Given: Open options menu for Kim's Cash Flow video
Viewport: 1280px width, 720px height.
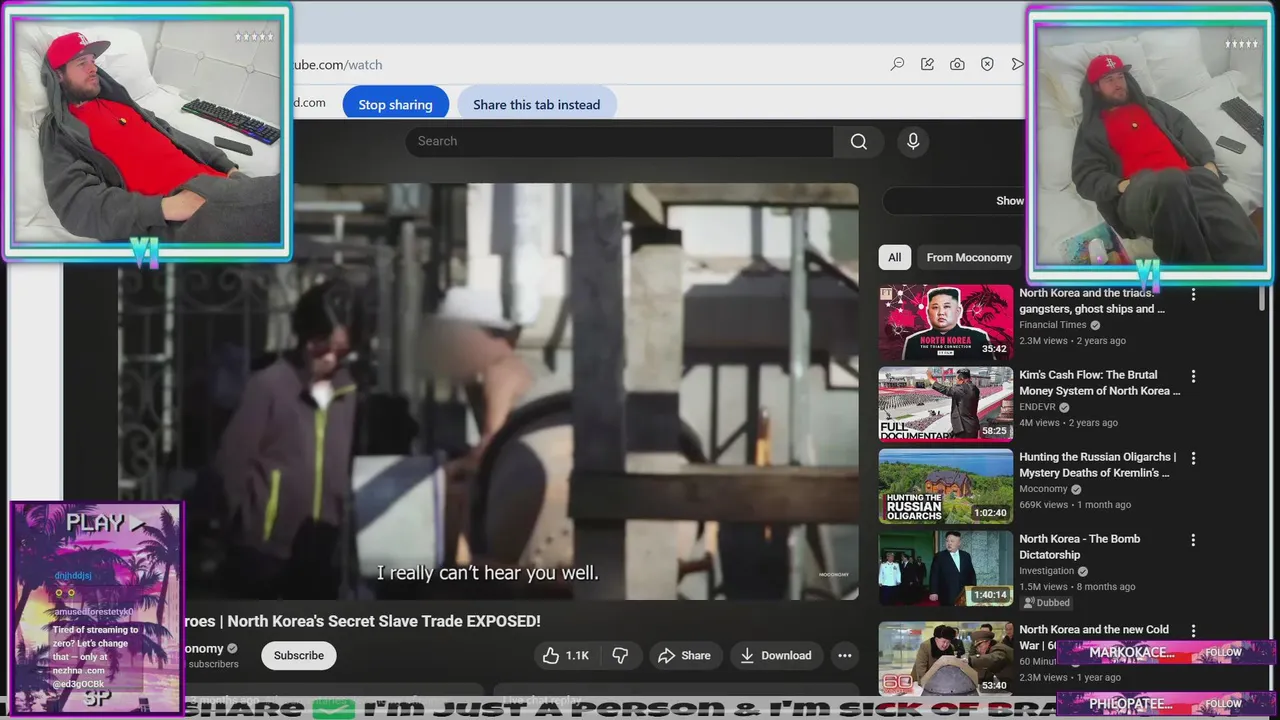Looking at the screenshot, I should pos(1192,376).
